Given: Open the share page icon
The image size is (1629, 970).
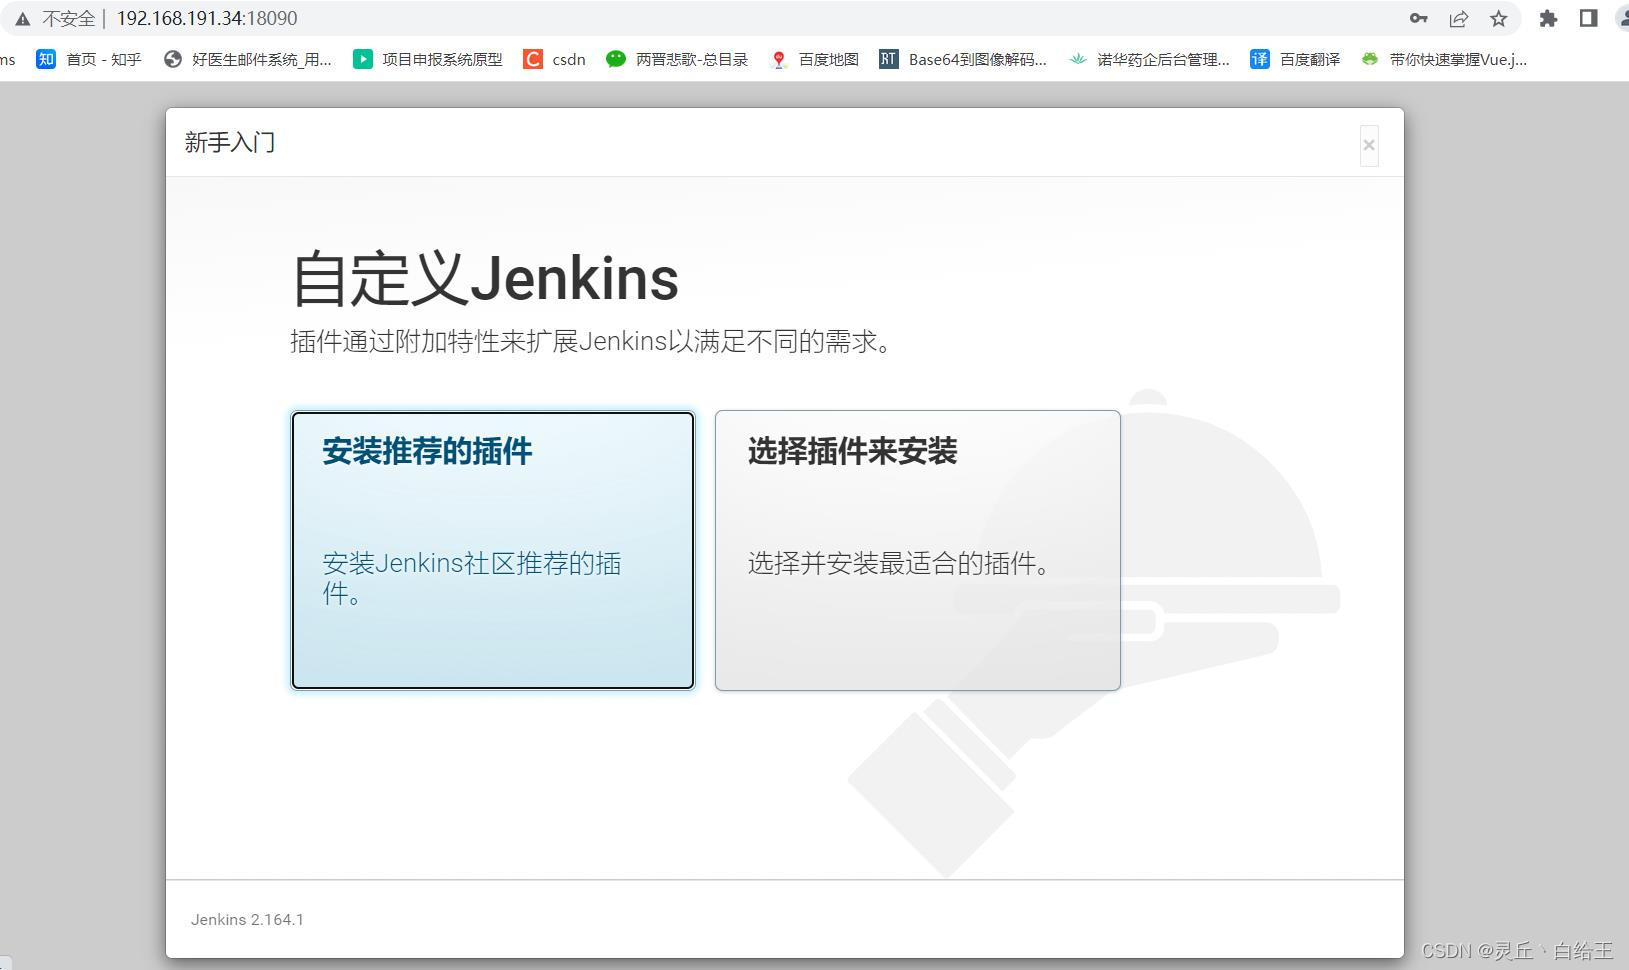Looking at the screenshot, I should [x=1460, y=18].
